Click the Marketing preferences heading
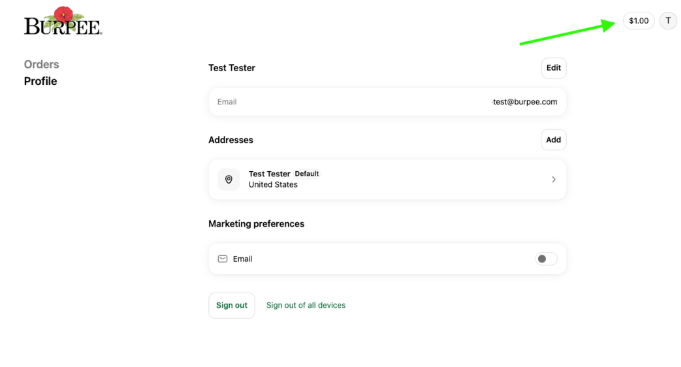The image size is (681, 367). pos(256,224)
